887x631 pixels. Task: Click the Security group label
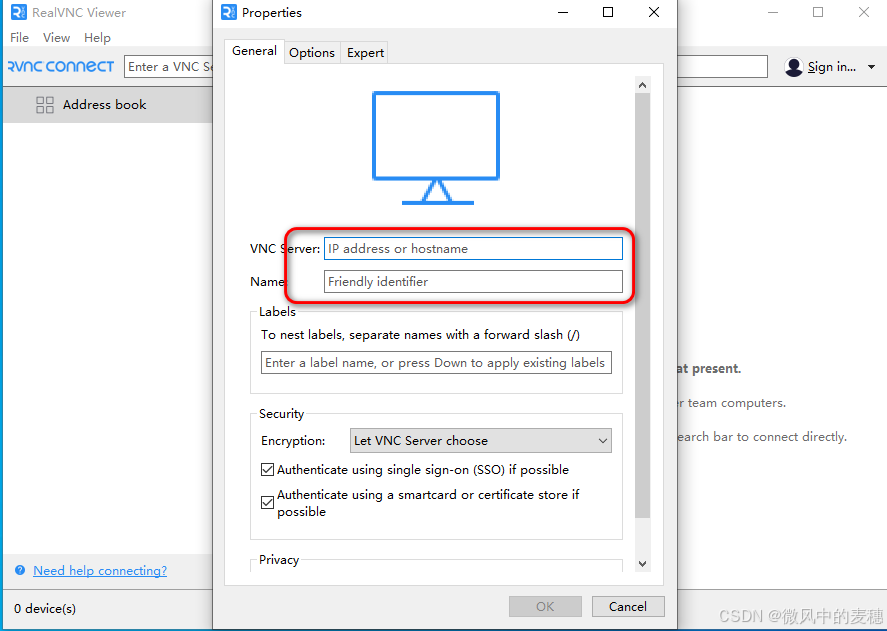tap(281, 414)
